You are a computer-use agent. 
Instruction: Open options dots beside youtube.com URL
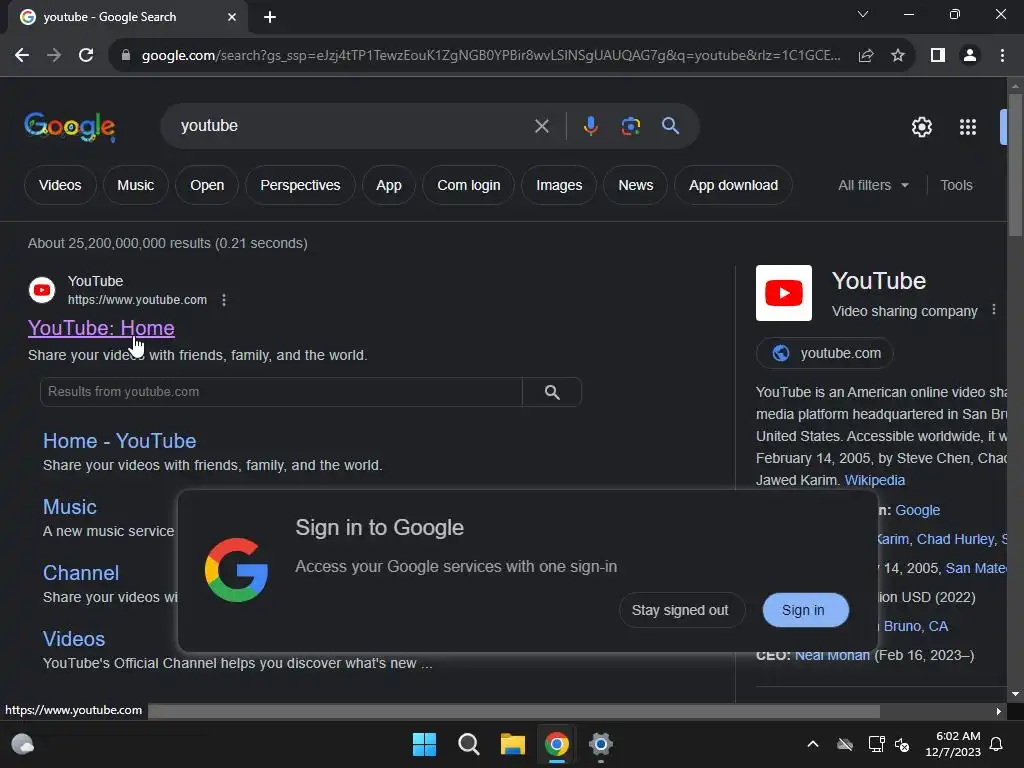pyautogui.click(x=224, y=300)
